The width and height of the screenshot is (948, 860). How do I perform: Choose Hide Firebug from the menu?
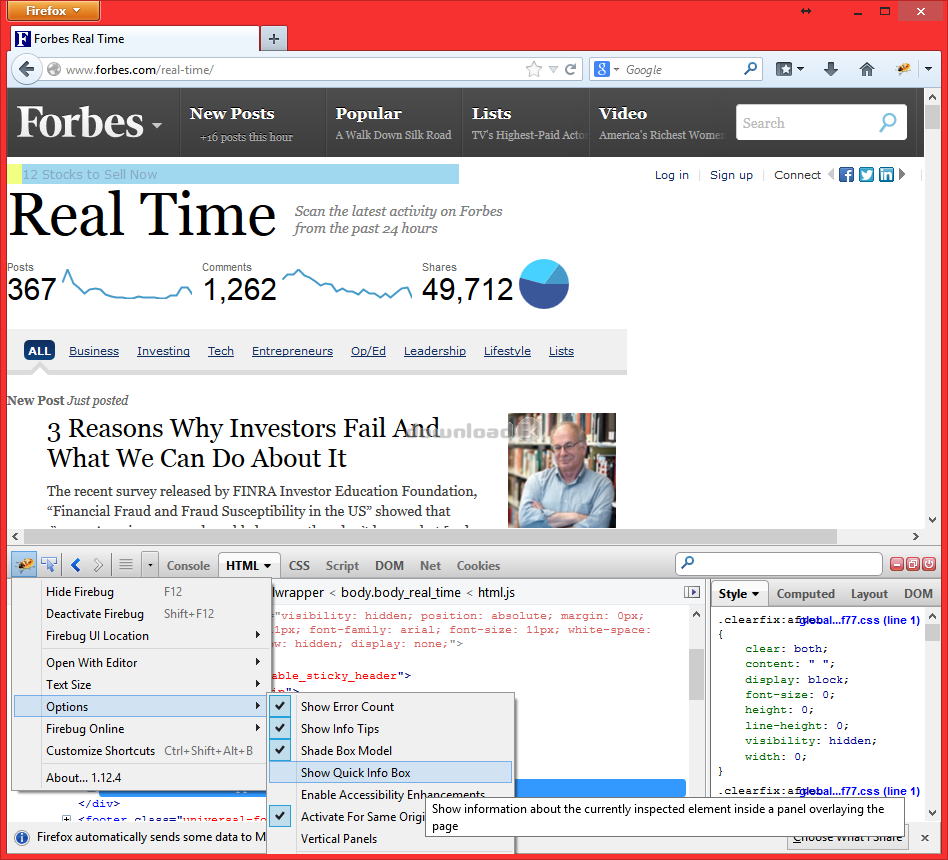click(x=140, y=591)
